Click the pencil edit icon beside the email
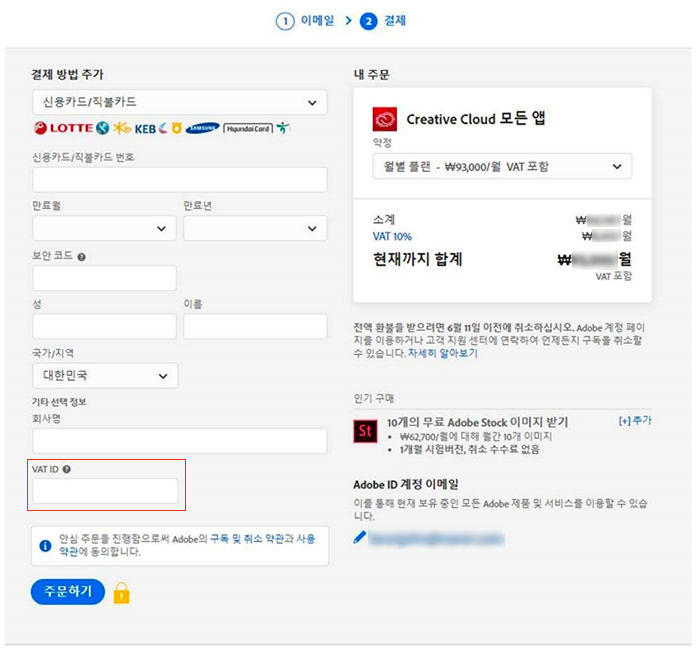 [359, 537]
